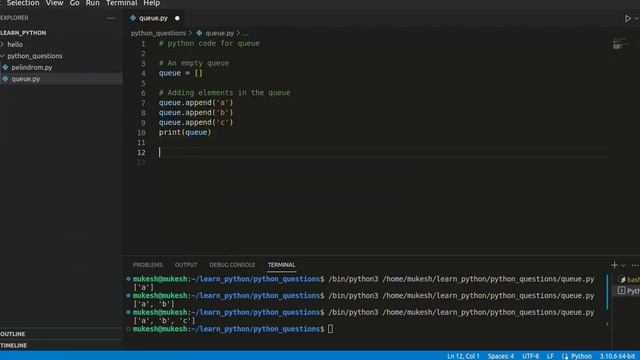Viewport: 640px width, 360px height.
Task: Open the View menu
Action: (54, 3)
